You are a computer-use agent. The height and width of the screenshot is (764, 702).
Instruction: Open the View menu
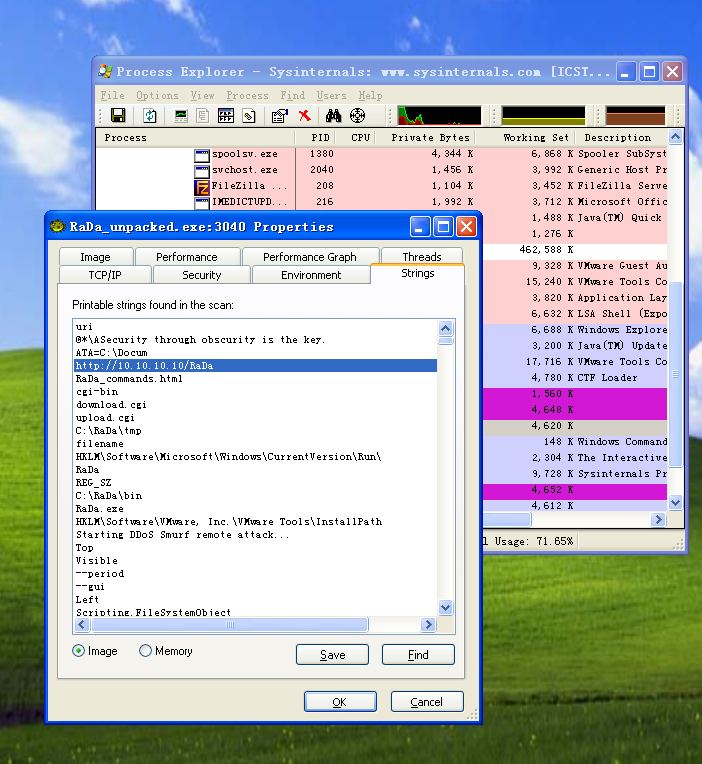click(202, 96)
